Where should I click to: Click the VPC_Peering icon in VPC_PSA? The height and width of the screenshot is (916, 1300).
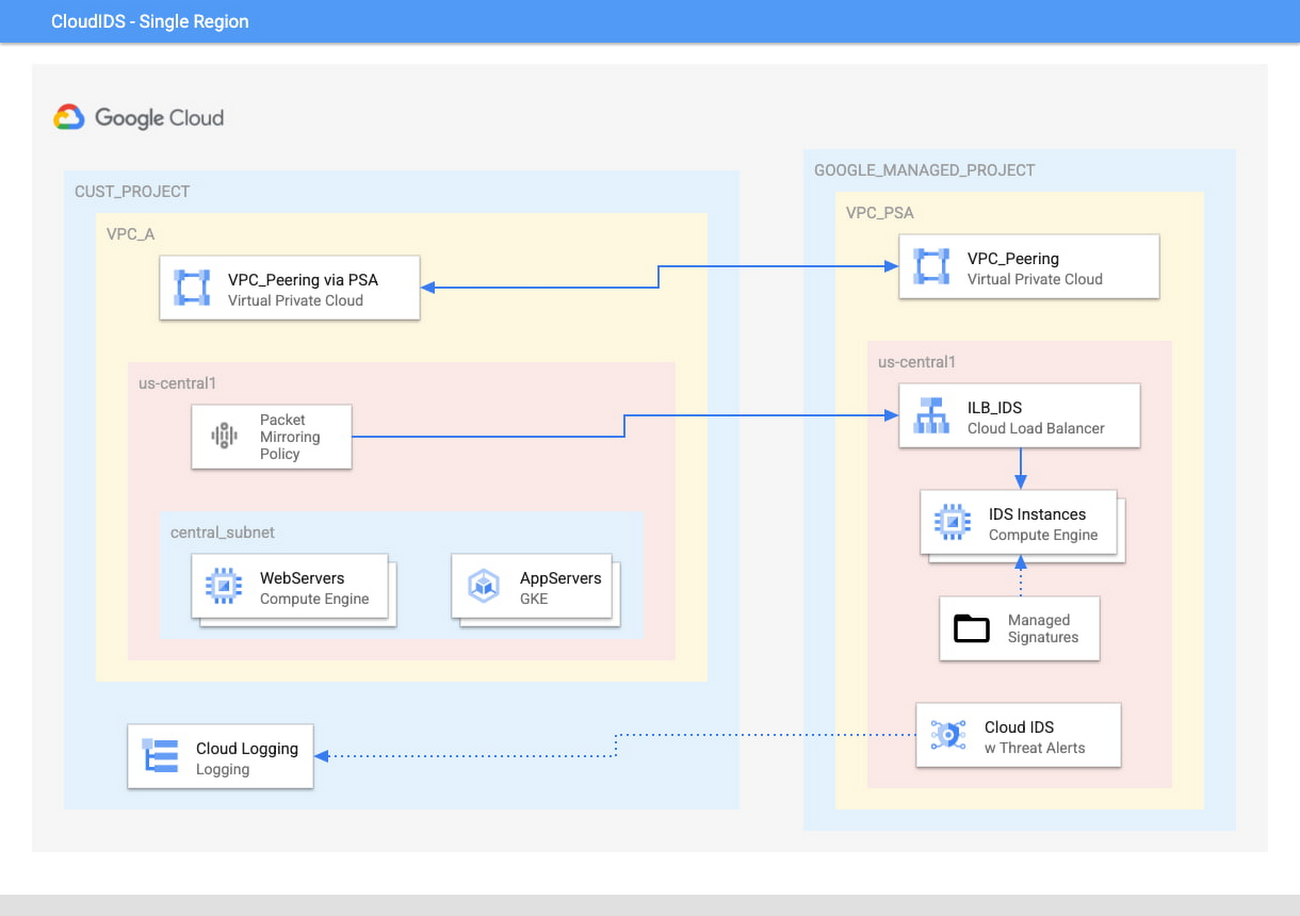point(932,266)
